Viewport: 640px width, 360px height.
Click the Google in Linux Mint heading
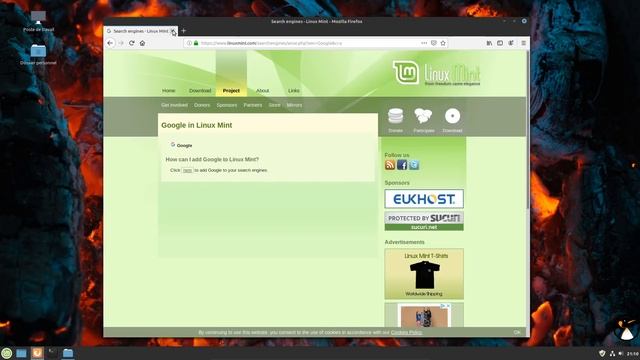(x=196, y=125)
